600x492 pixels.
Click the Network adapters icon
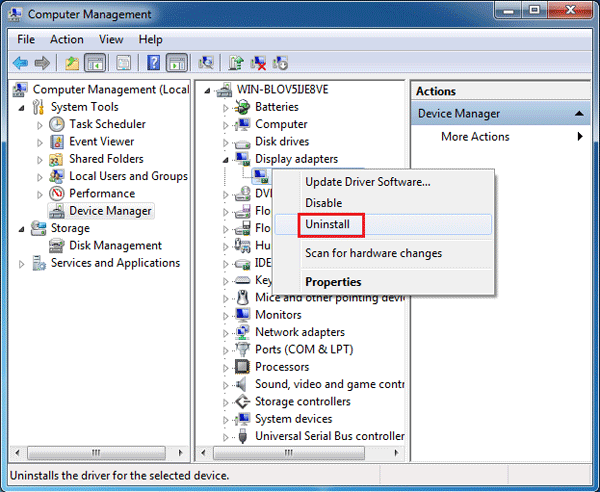pyautogui.click(x=242, y=332)
